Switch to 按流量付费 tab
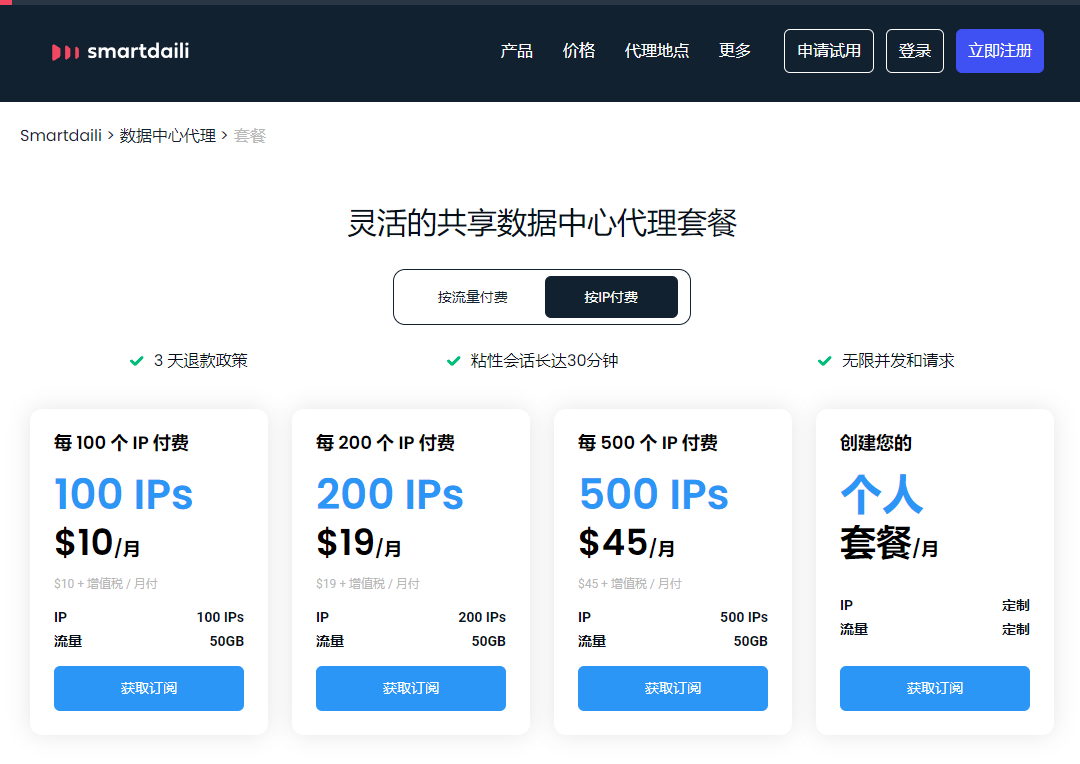 pyautogui.click(x=472, y=297)
